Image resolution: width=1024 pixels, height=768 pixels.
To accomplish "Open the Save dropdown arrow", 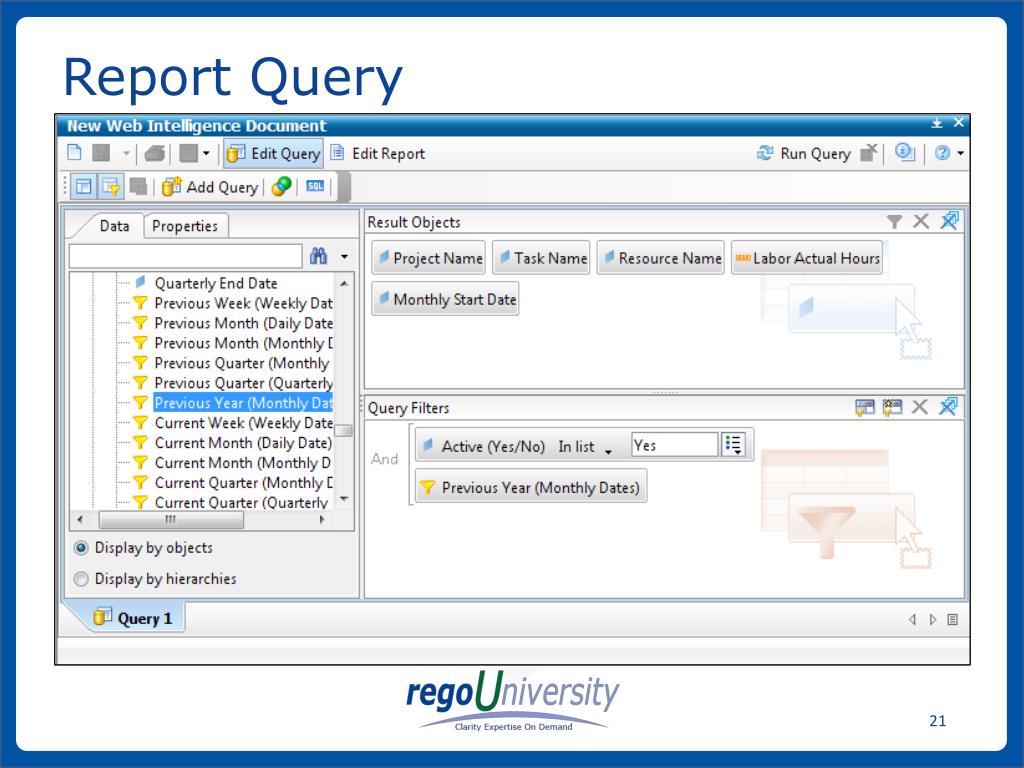I will [126, 153].
